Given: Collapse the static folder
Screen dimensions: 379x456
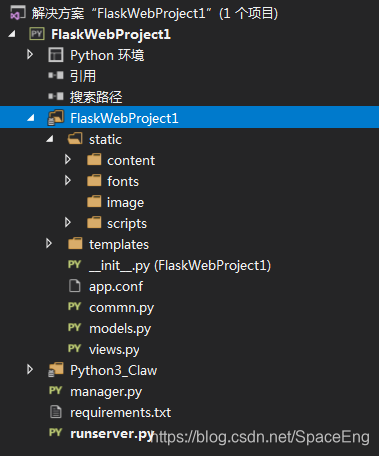Looking at the screenshot, I should (50, 139).
